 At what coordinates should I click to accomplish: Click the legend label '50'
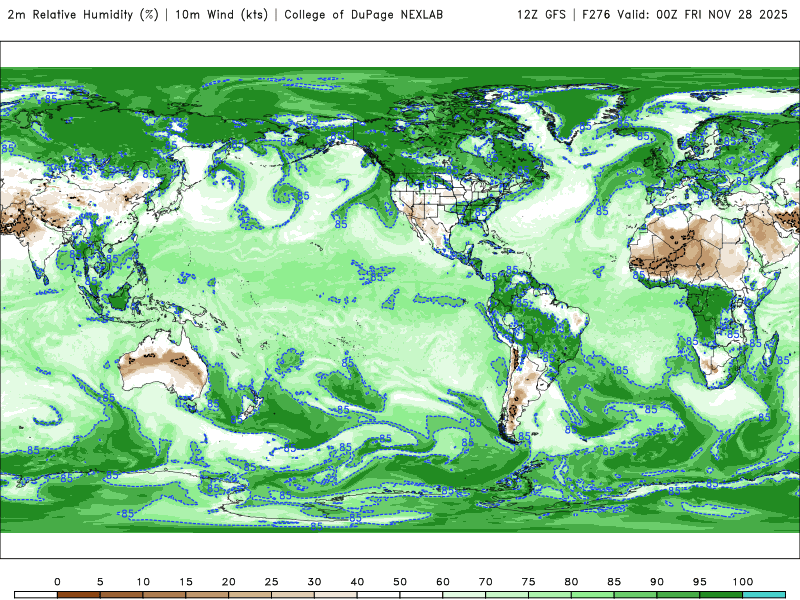pos(400,582)
